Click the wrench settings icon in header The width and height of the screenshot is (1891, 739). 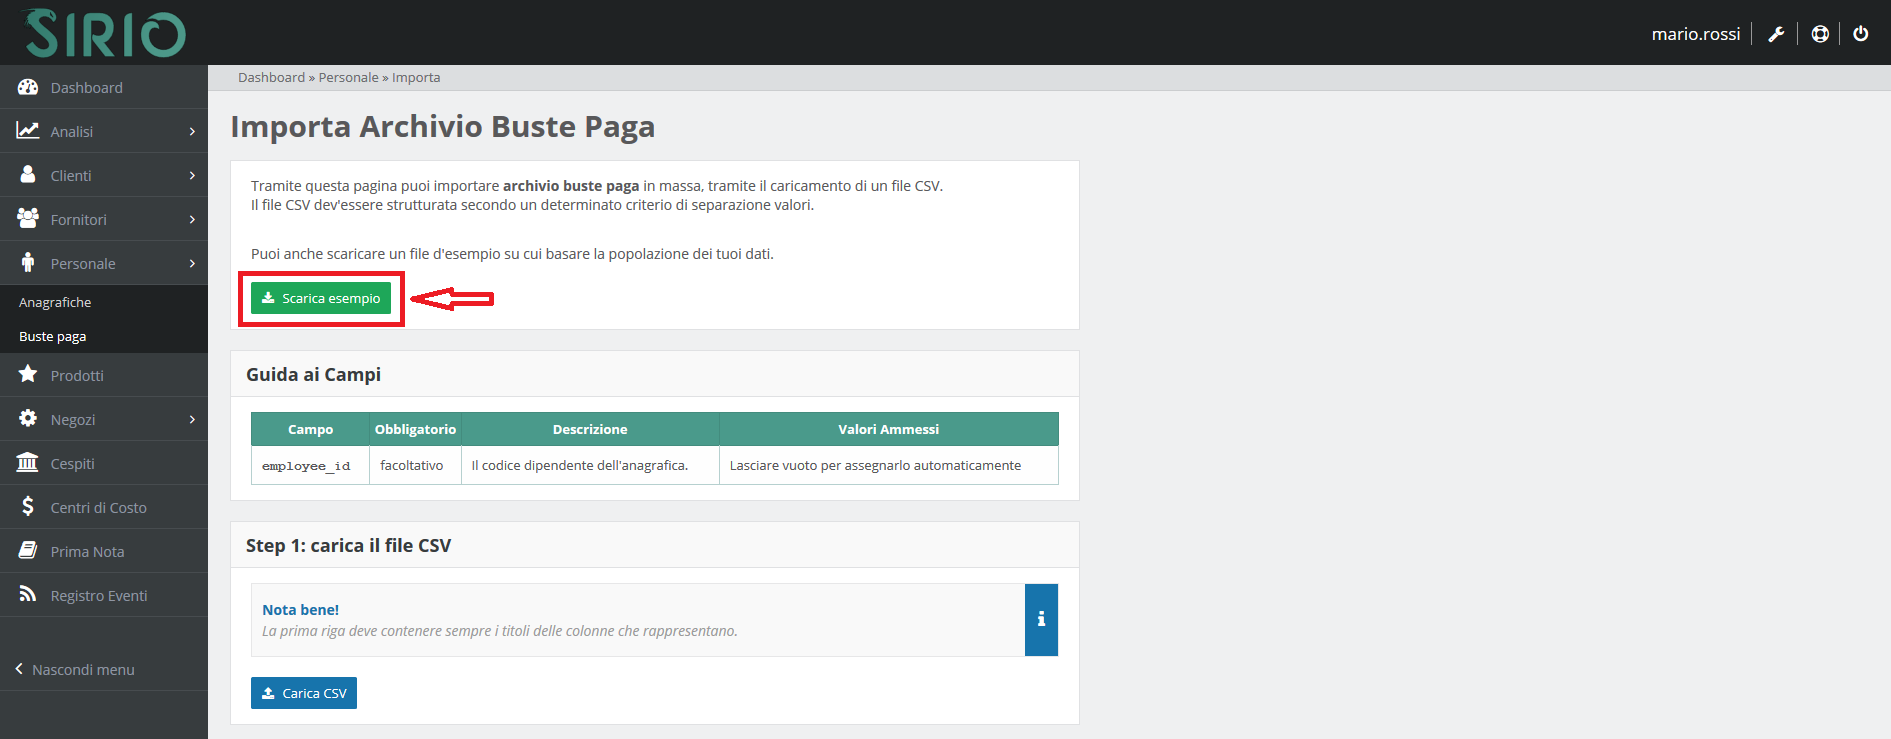pos(1776,34)
